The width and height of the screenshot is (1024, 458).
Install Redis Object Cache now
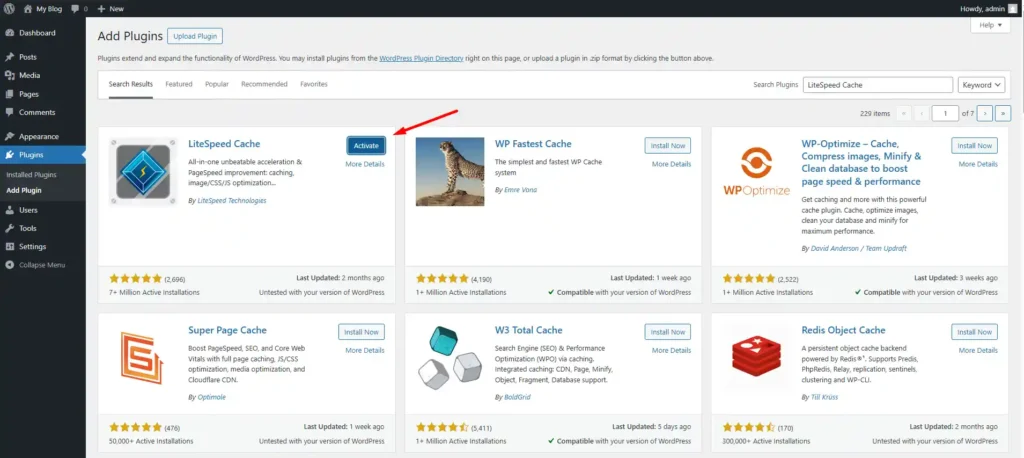974,332
